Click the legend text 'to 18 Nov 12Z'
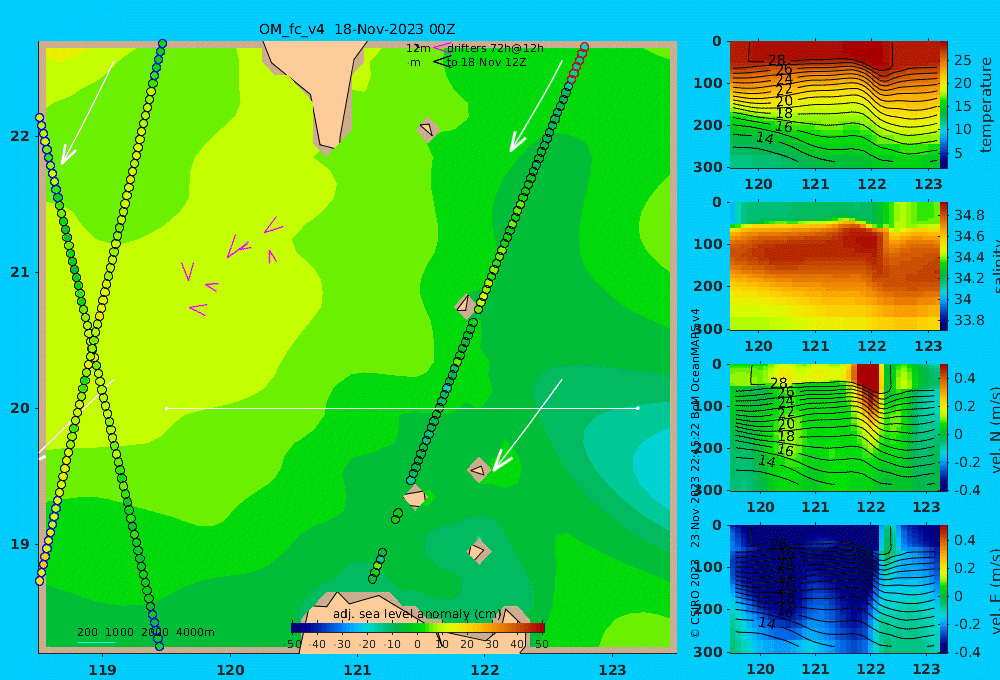1000x680 pixels. 487,63
